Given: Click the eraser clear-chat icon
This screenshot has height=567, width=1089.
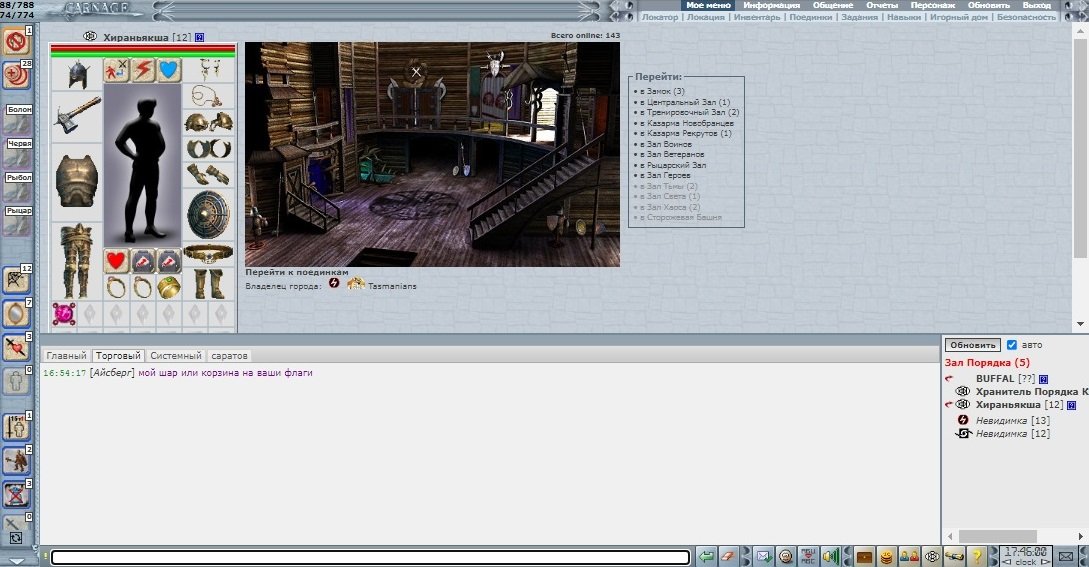Looking at the screenshot, I should (730, 556).
